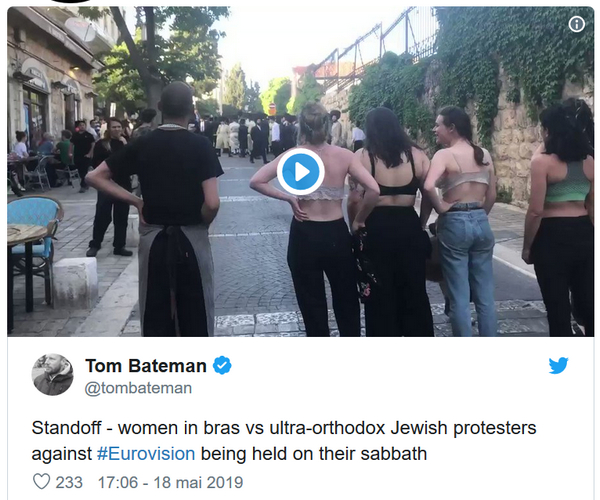Image resolution: width=600 pixels, height=500 pixels.
Task: Click the tweet text starting with Standoff
Action: click(x=284, y=441)
